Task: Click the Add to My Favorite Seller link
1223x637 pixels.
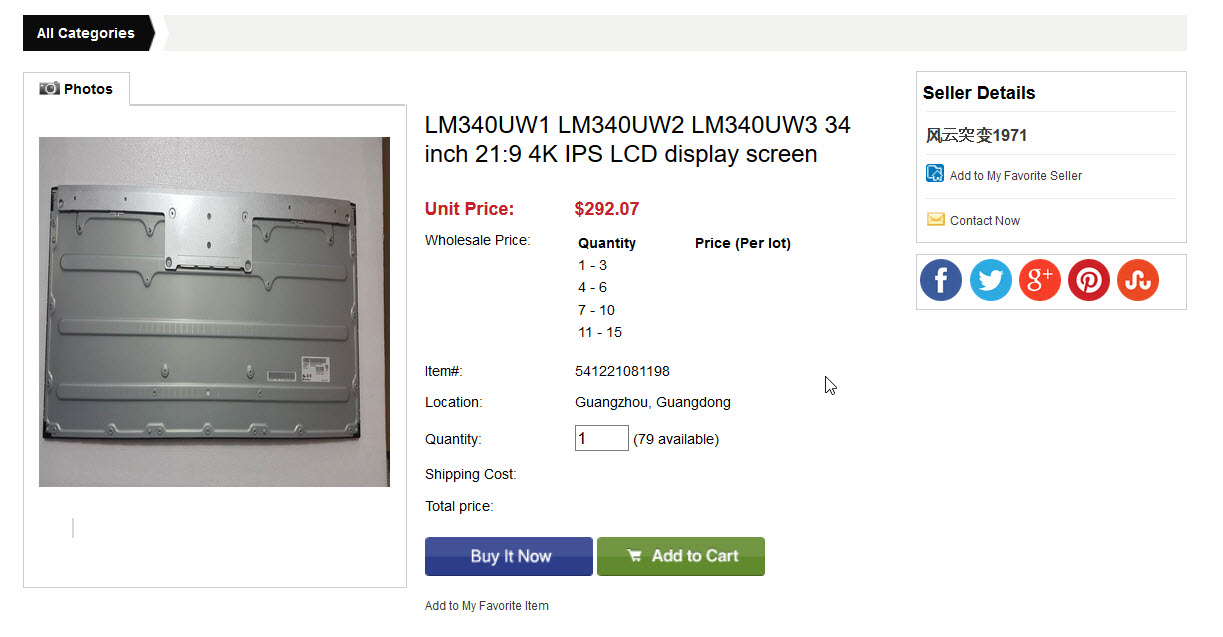Action: pos(1016,175)
